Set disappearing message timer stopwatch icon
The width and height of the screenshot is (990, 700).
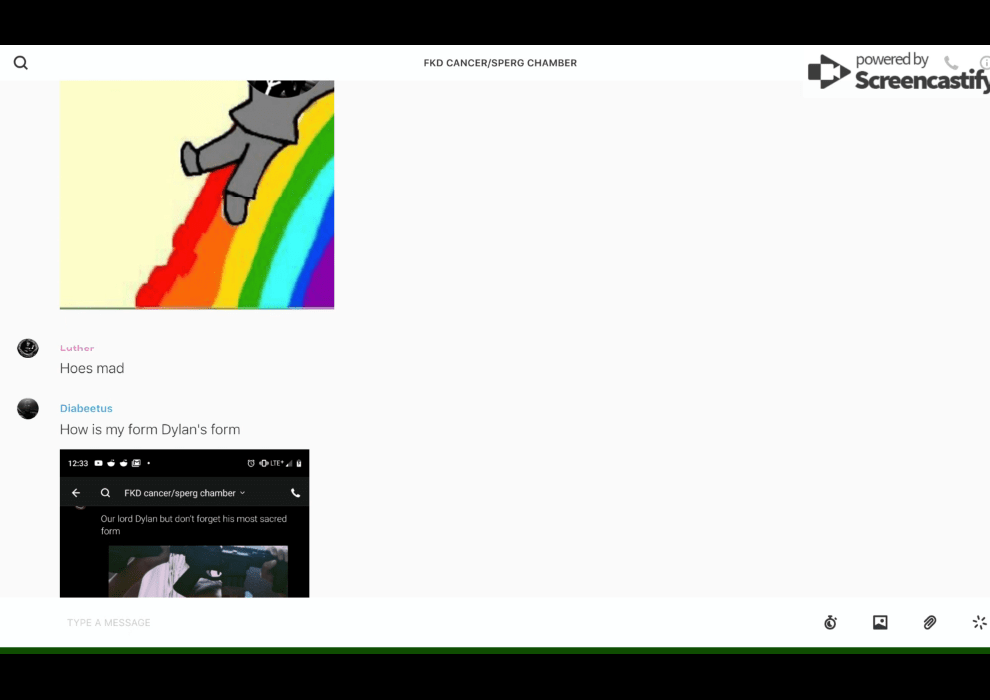830,623
